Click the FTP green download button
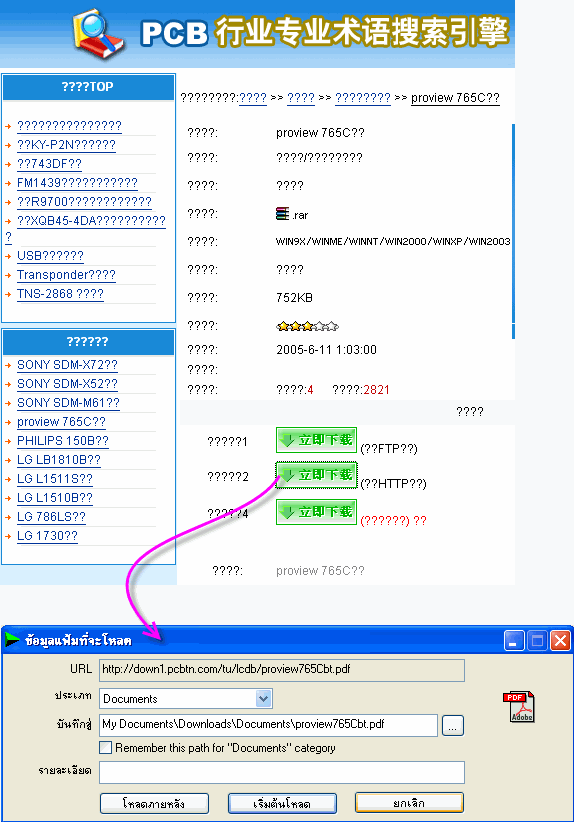 (x=317, y=440)
